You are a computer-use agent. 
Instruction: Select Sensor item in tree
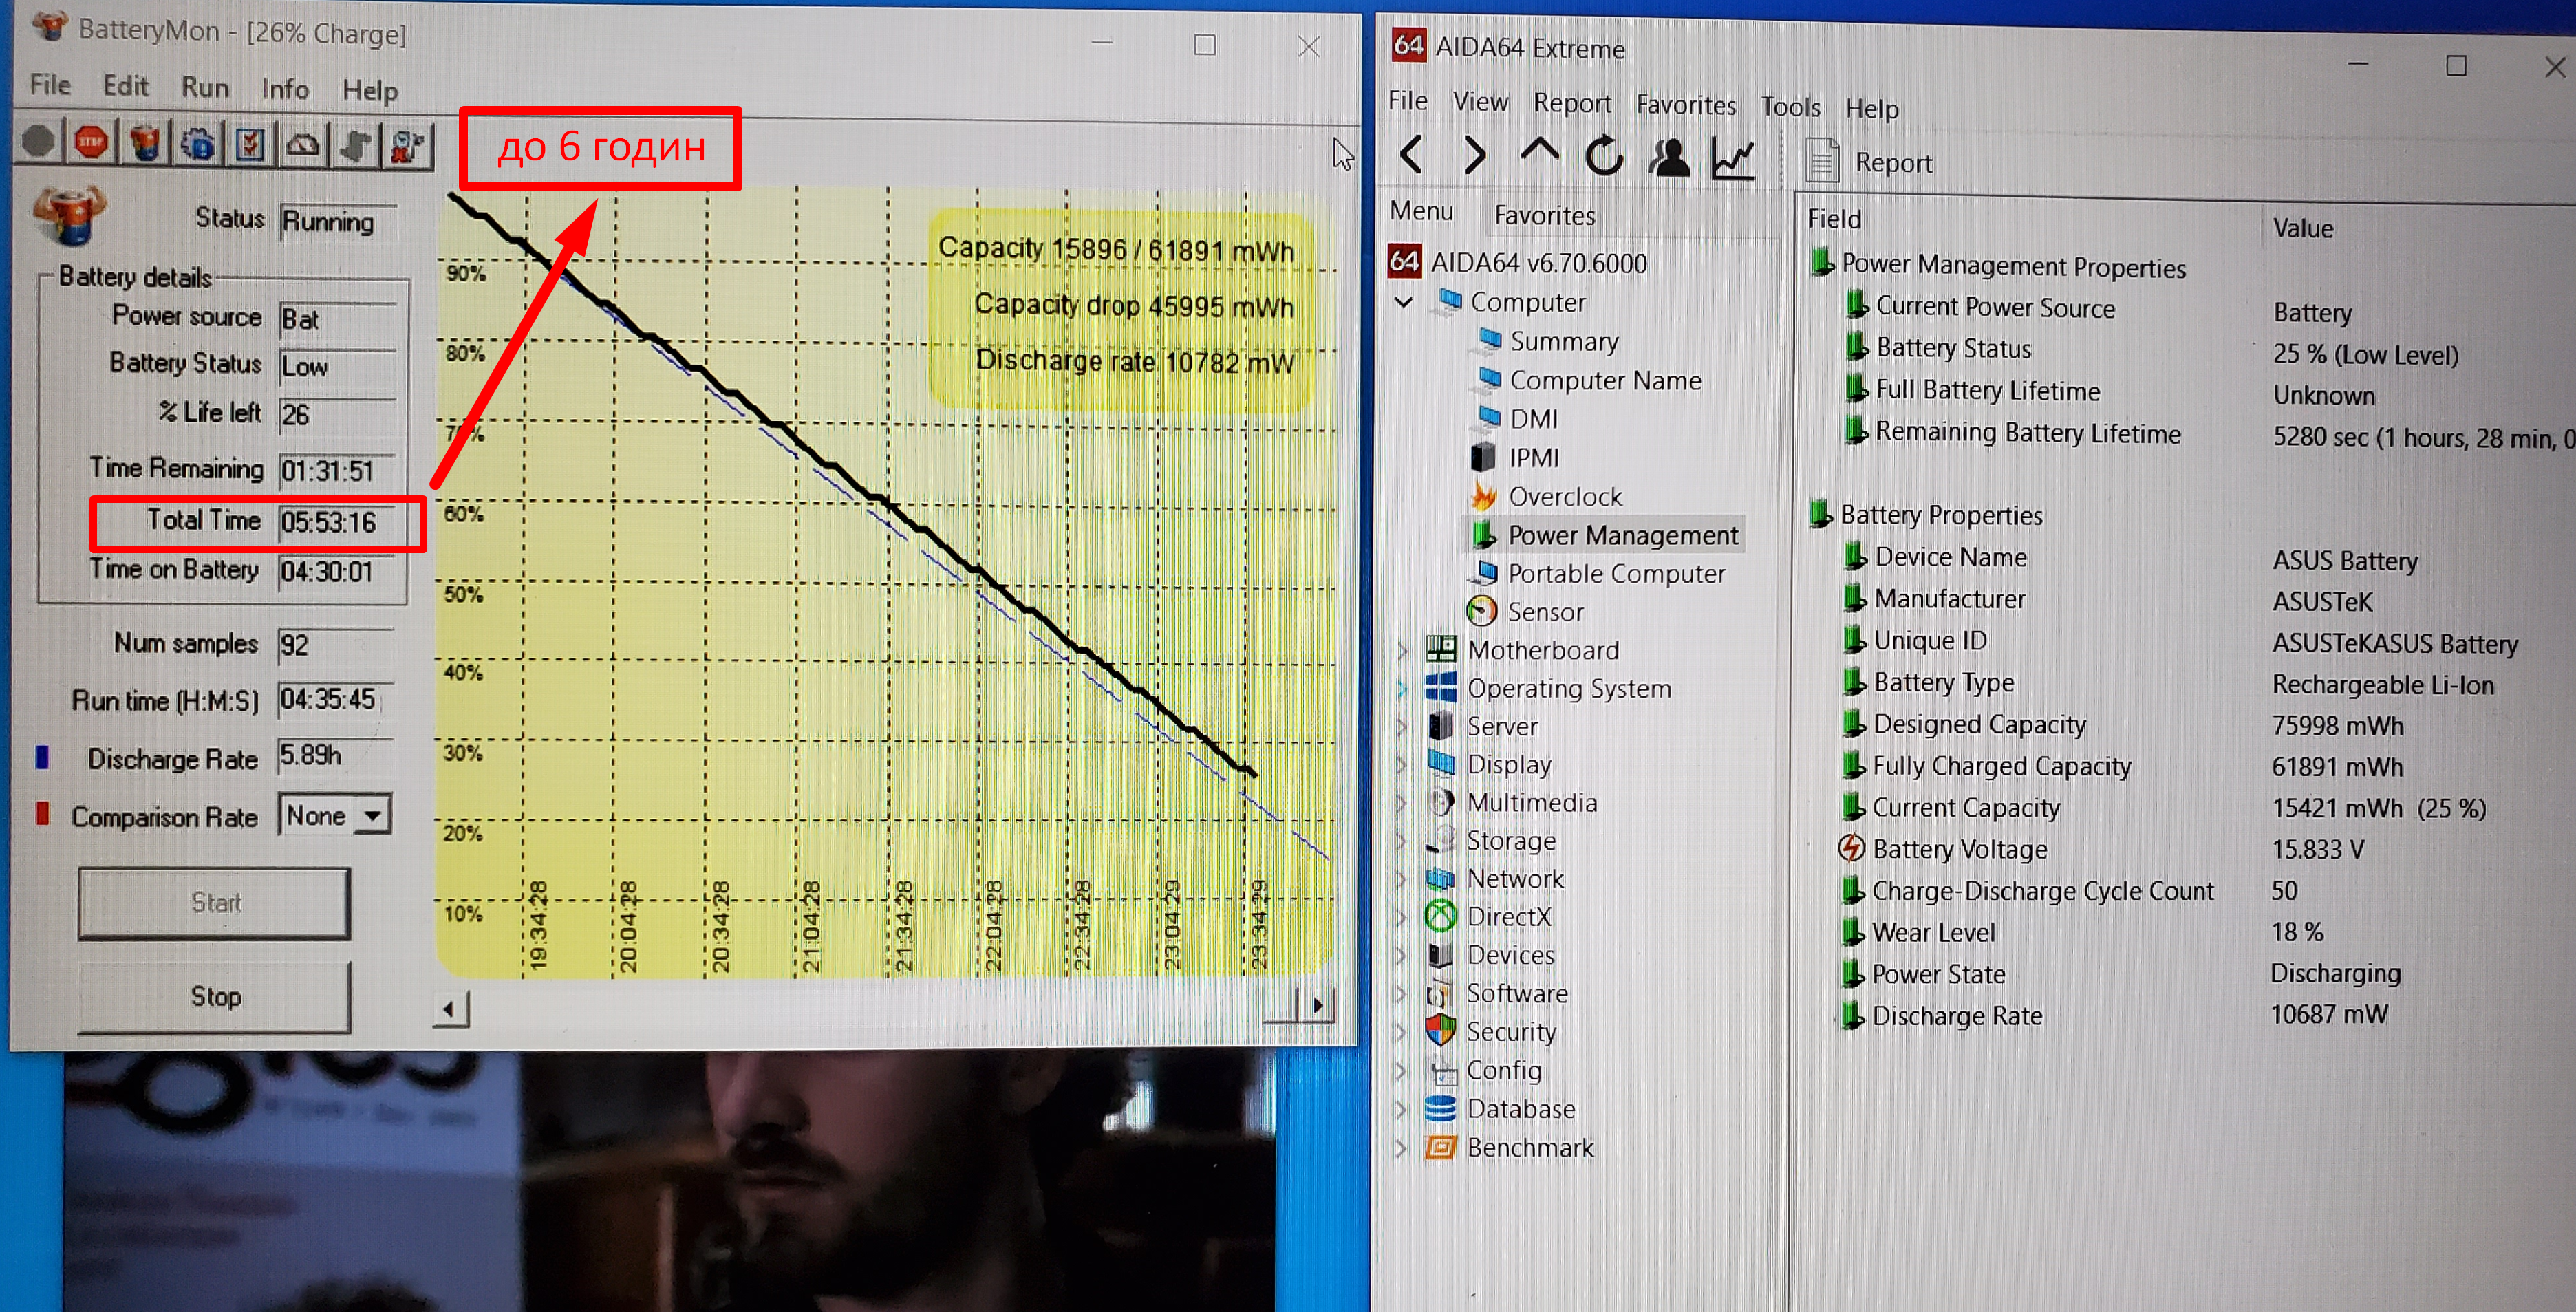click(x=1545, y=612)
